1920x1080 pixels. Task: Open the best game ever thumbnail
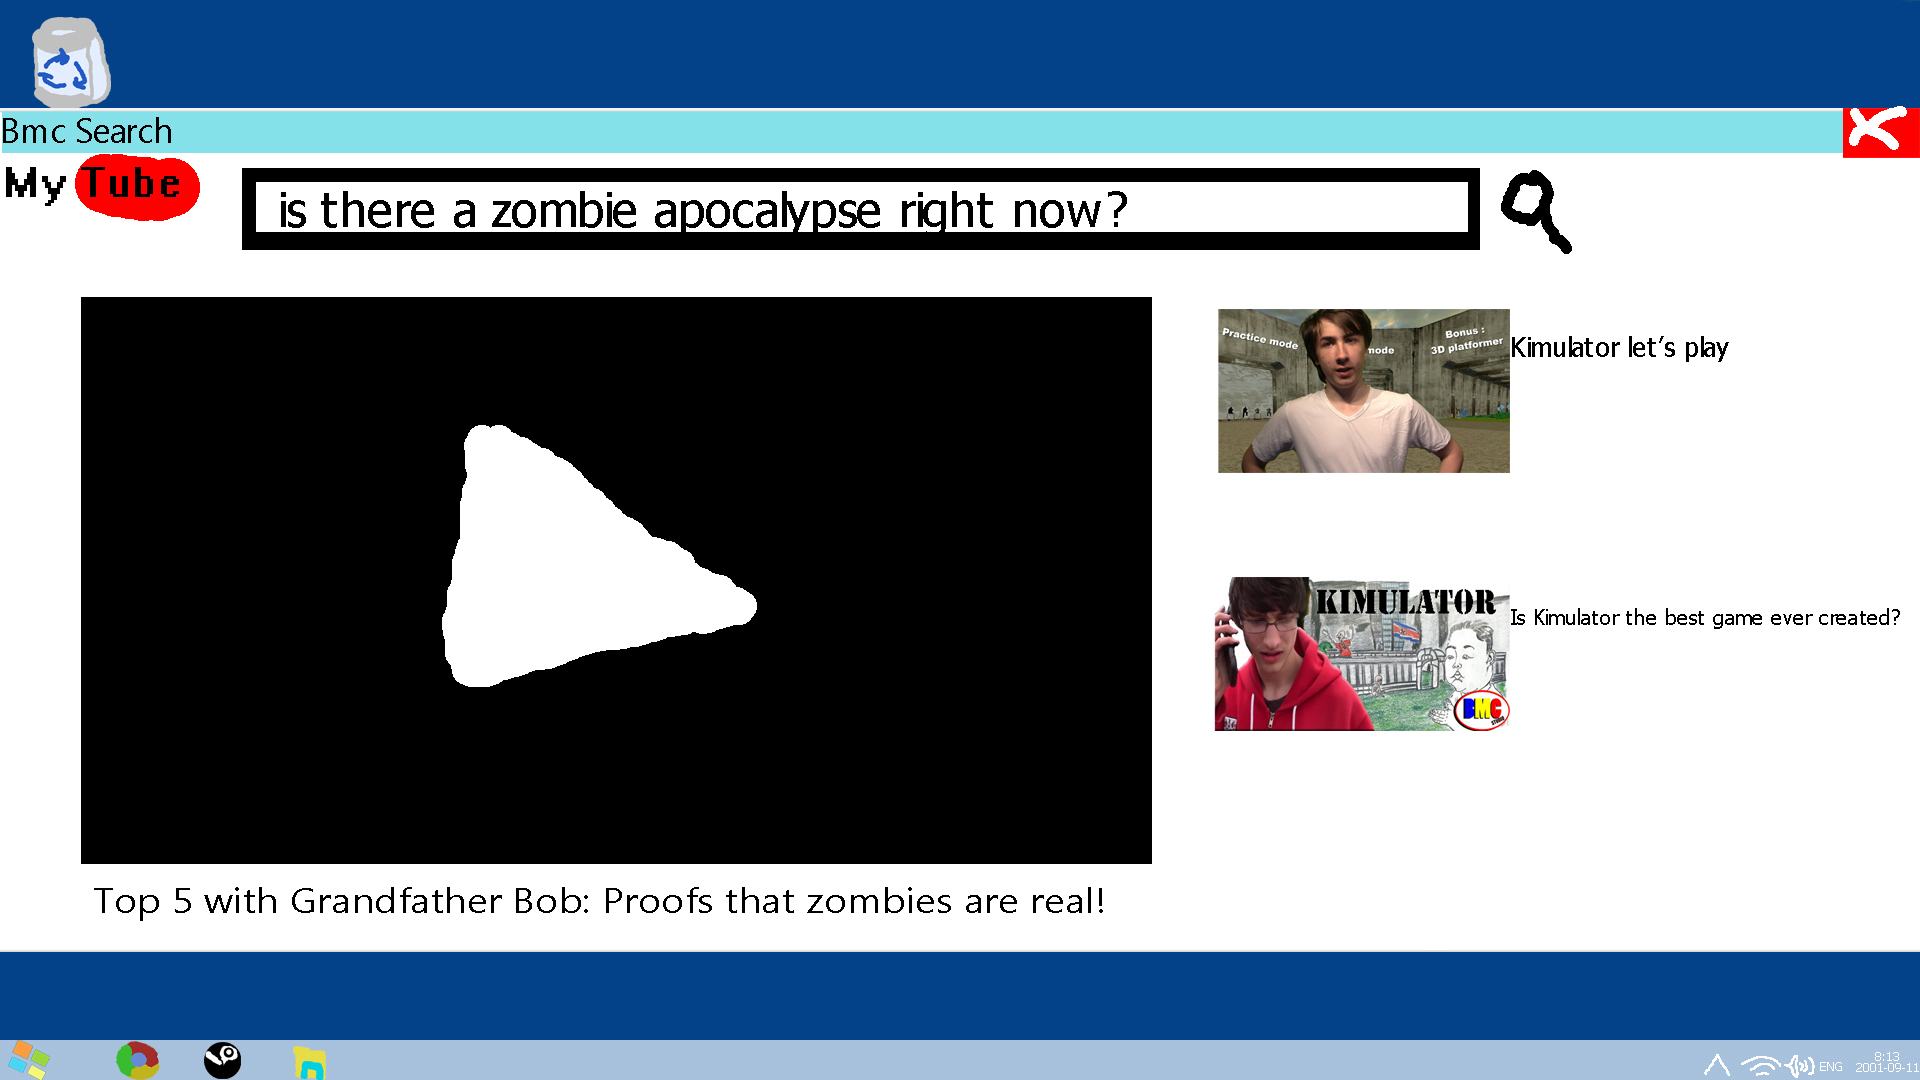coord(1361,654)
